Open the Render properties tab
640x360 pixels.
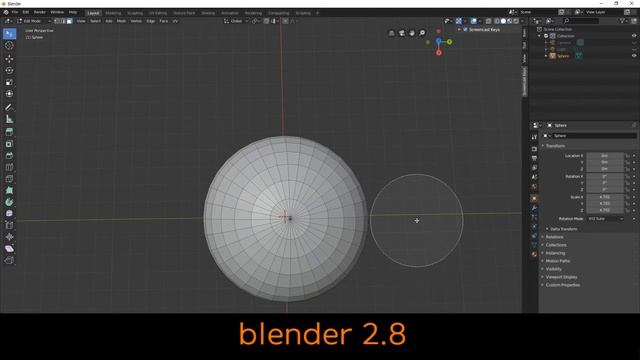tap(534, 149)
